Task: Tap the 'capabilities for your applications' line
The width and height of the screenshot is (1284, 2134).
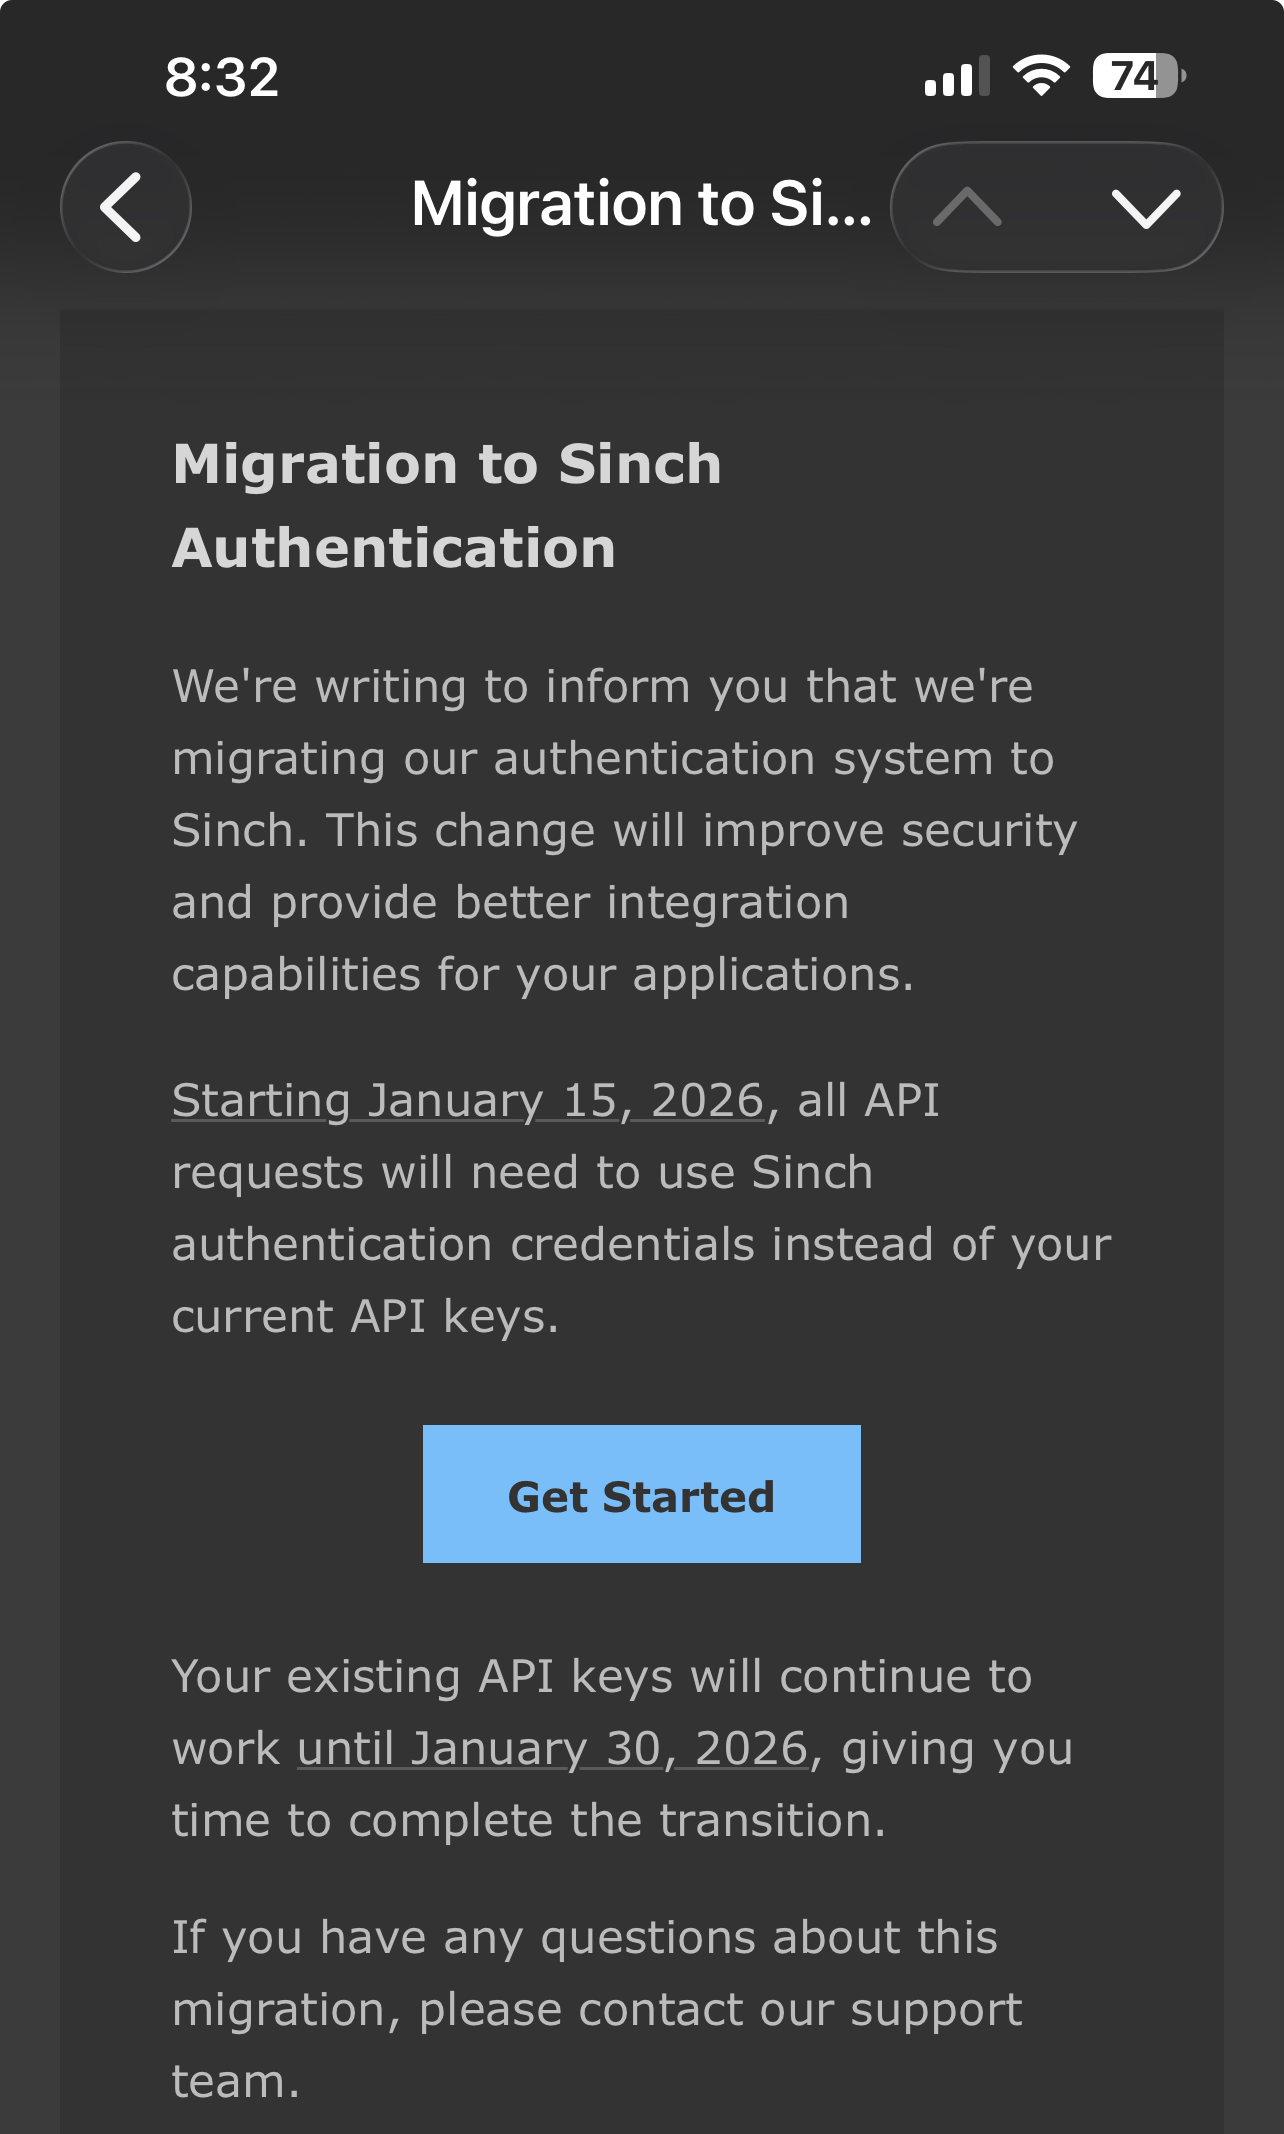Action: pyautogui.click(x=543, y=975)
